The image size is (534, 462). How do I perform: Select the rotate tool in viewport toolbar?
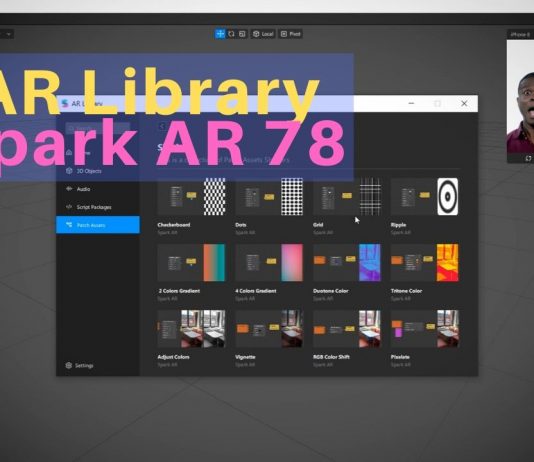pos(232,34)
